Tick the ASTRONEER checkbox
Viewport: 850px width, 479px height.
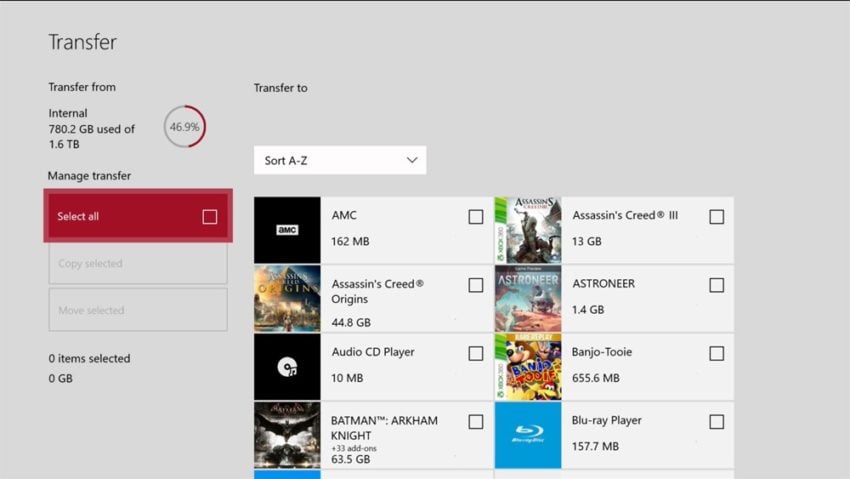716,285
